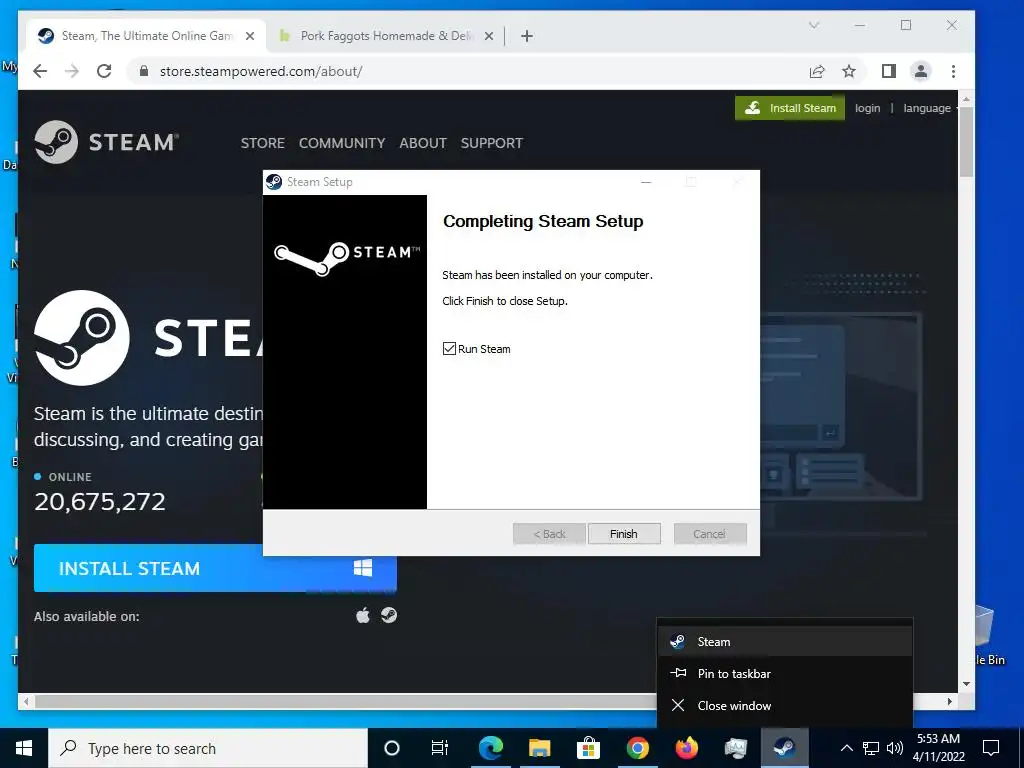Open volume tray icon

pyautogui.click(x=895, y=748)
